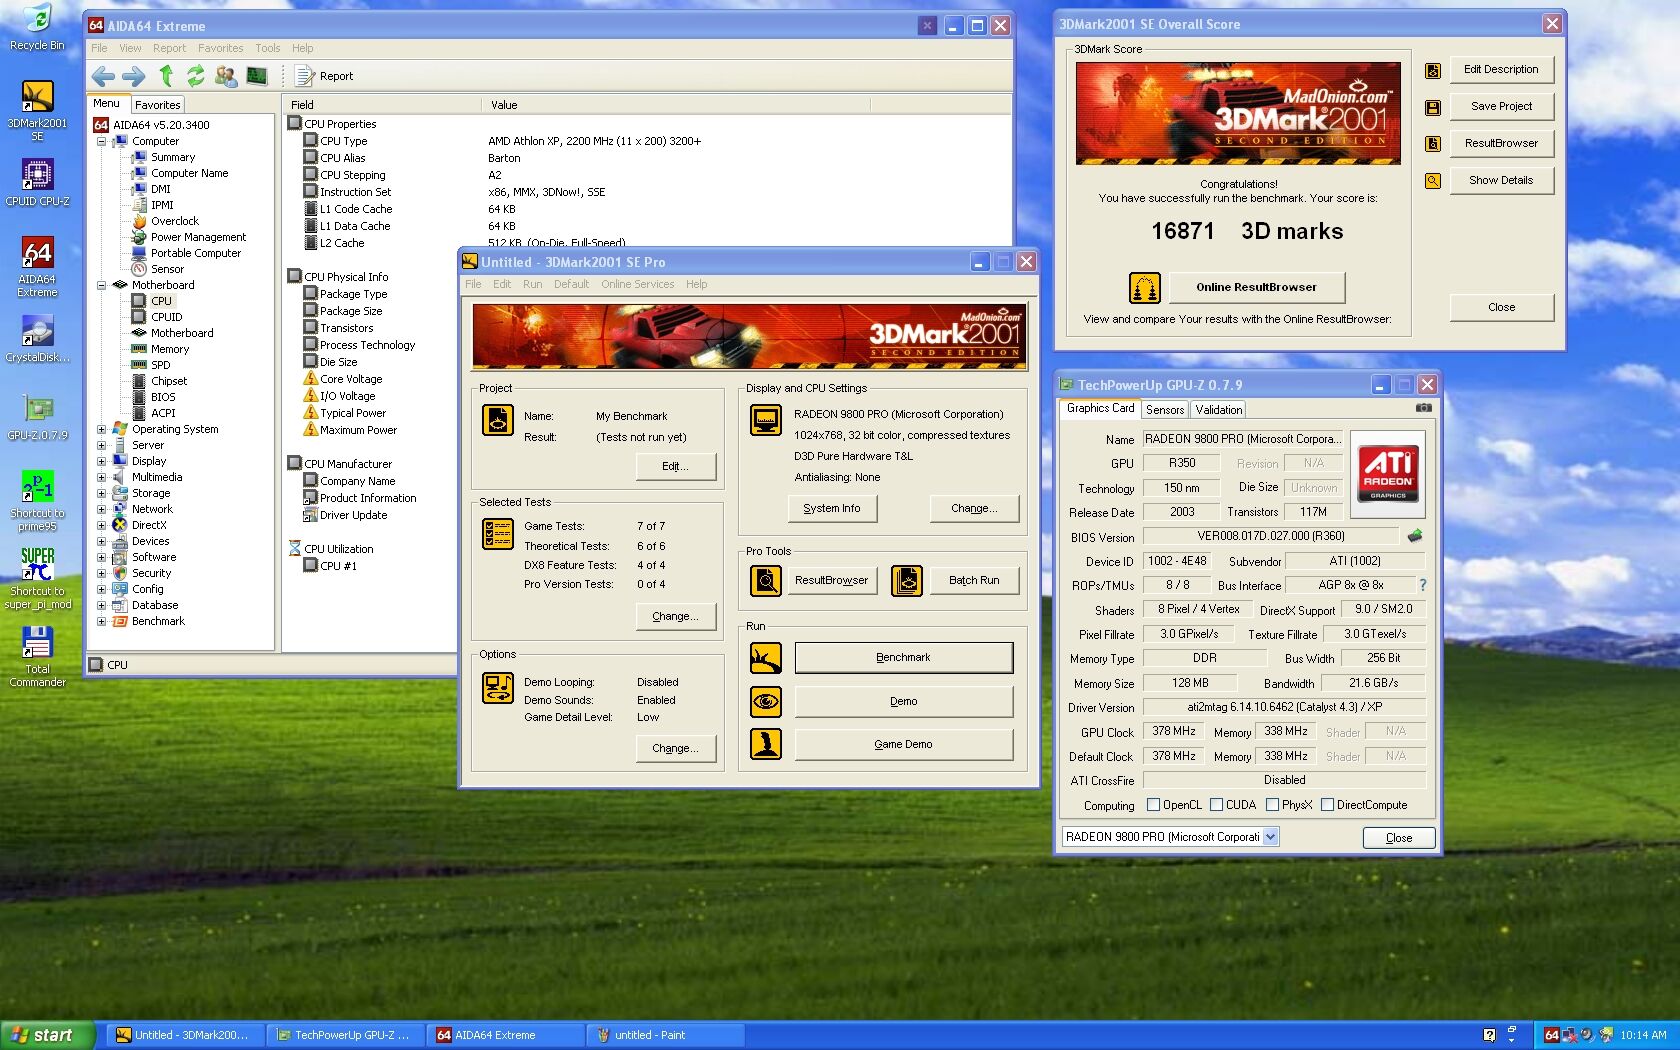
Task: Click Save Project floppy icon
Action: coord(1433,107)
